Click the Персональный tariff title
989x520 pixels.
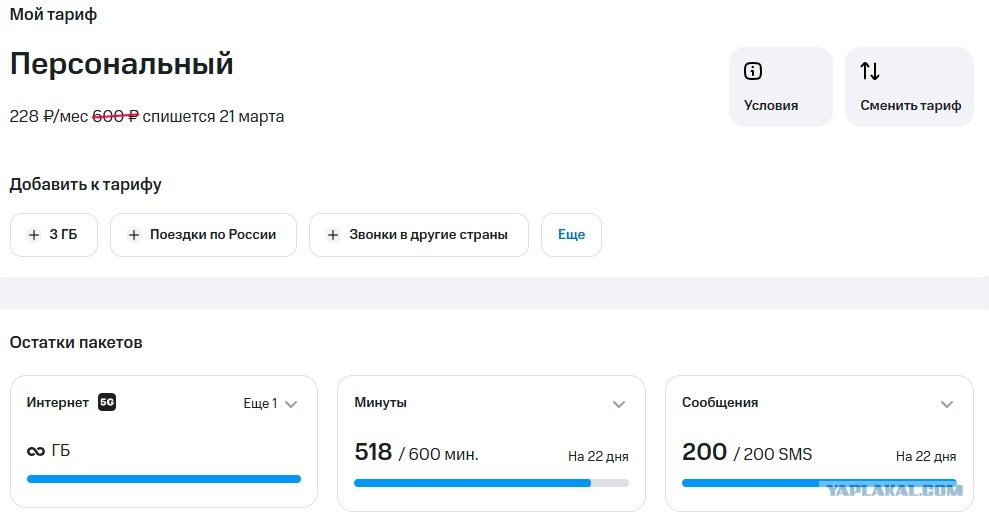(122, 64)
